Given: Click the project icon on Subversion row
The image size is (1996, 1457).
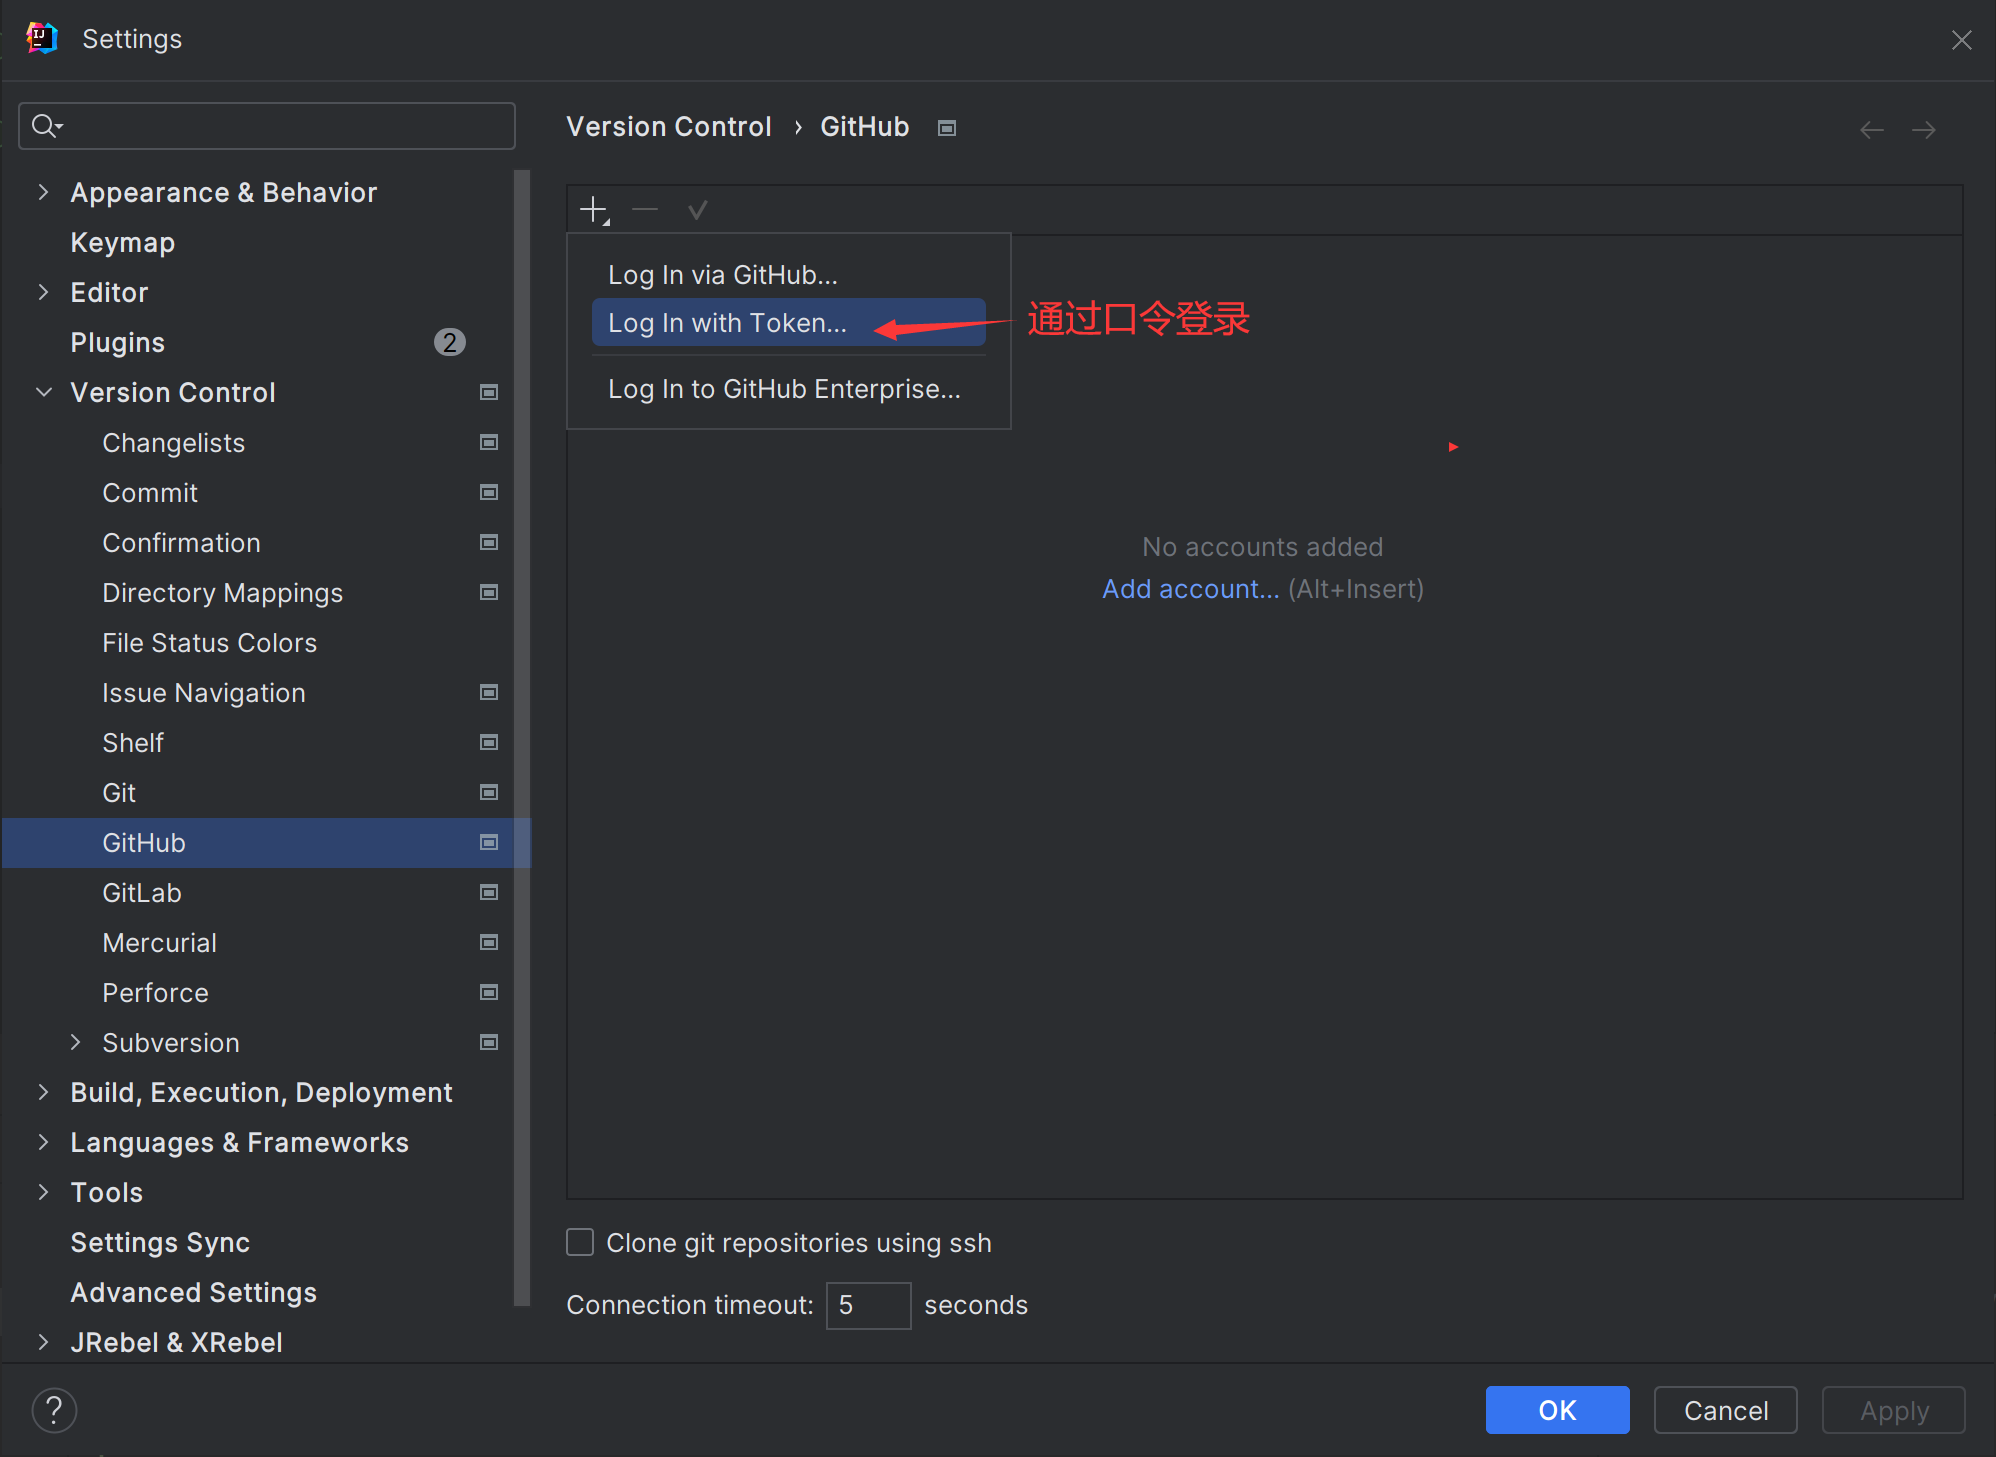Looking at the screenshot, I should tap(489, 1042).
